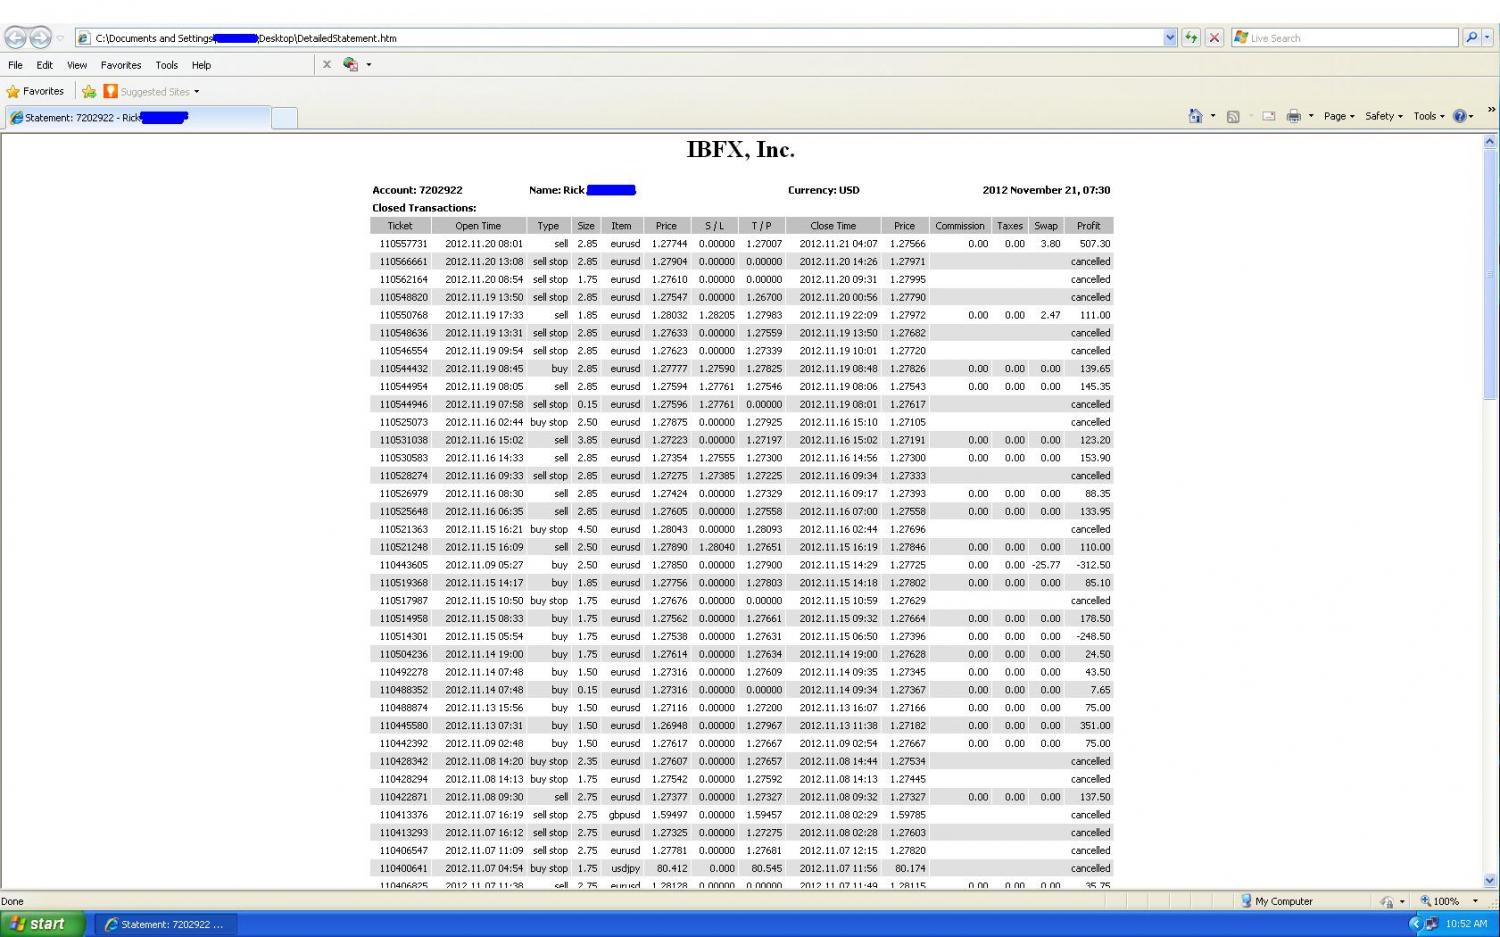
Task: Click the network tray icon near clock
Action: click(1431, 924)
